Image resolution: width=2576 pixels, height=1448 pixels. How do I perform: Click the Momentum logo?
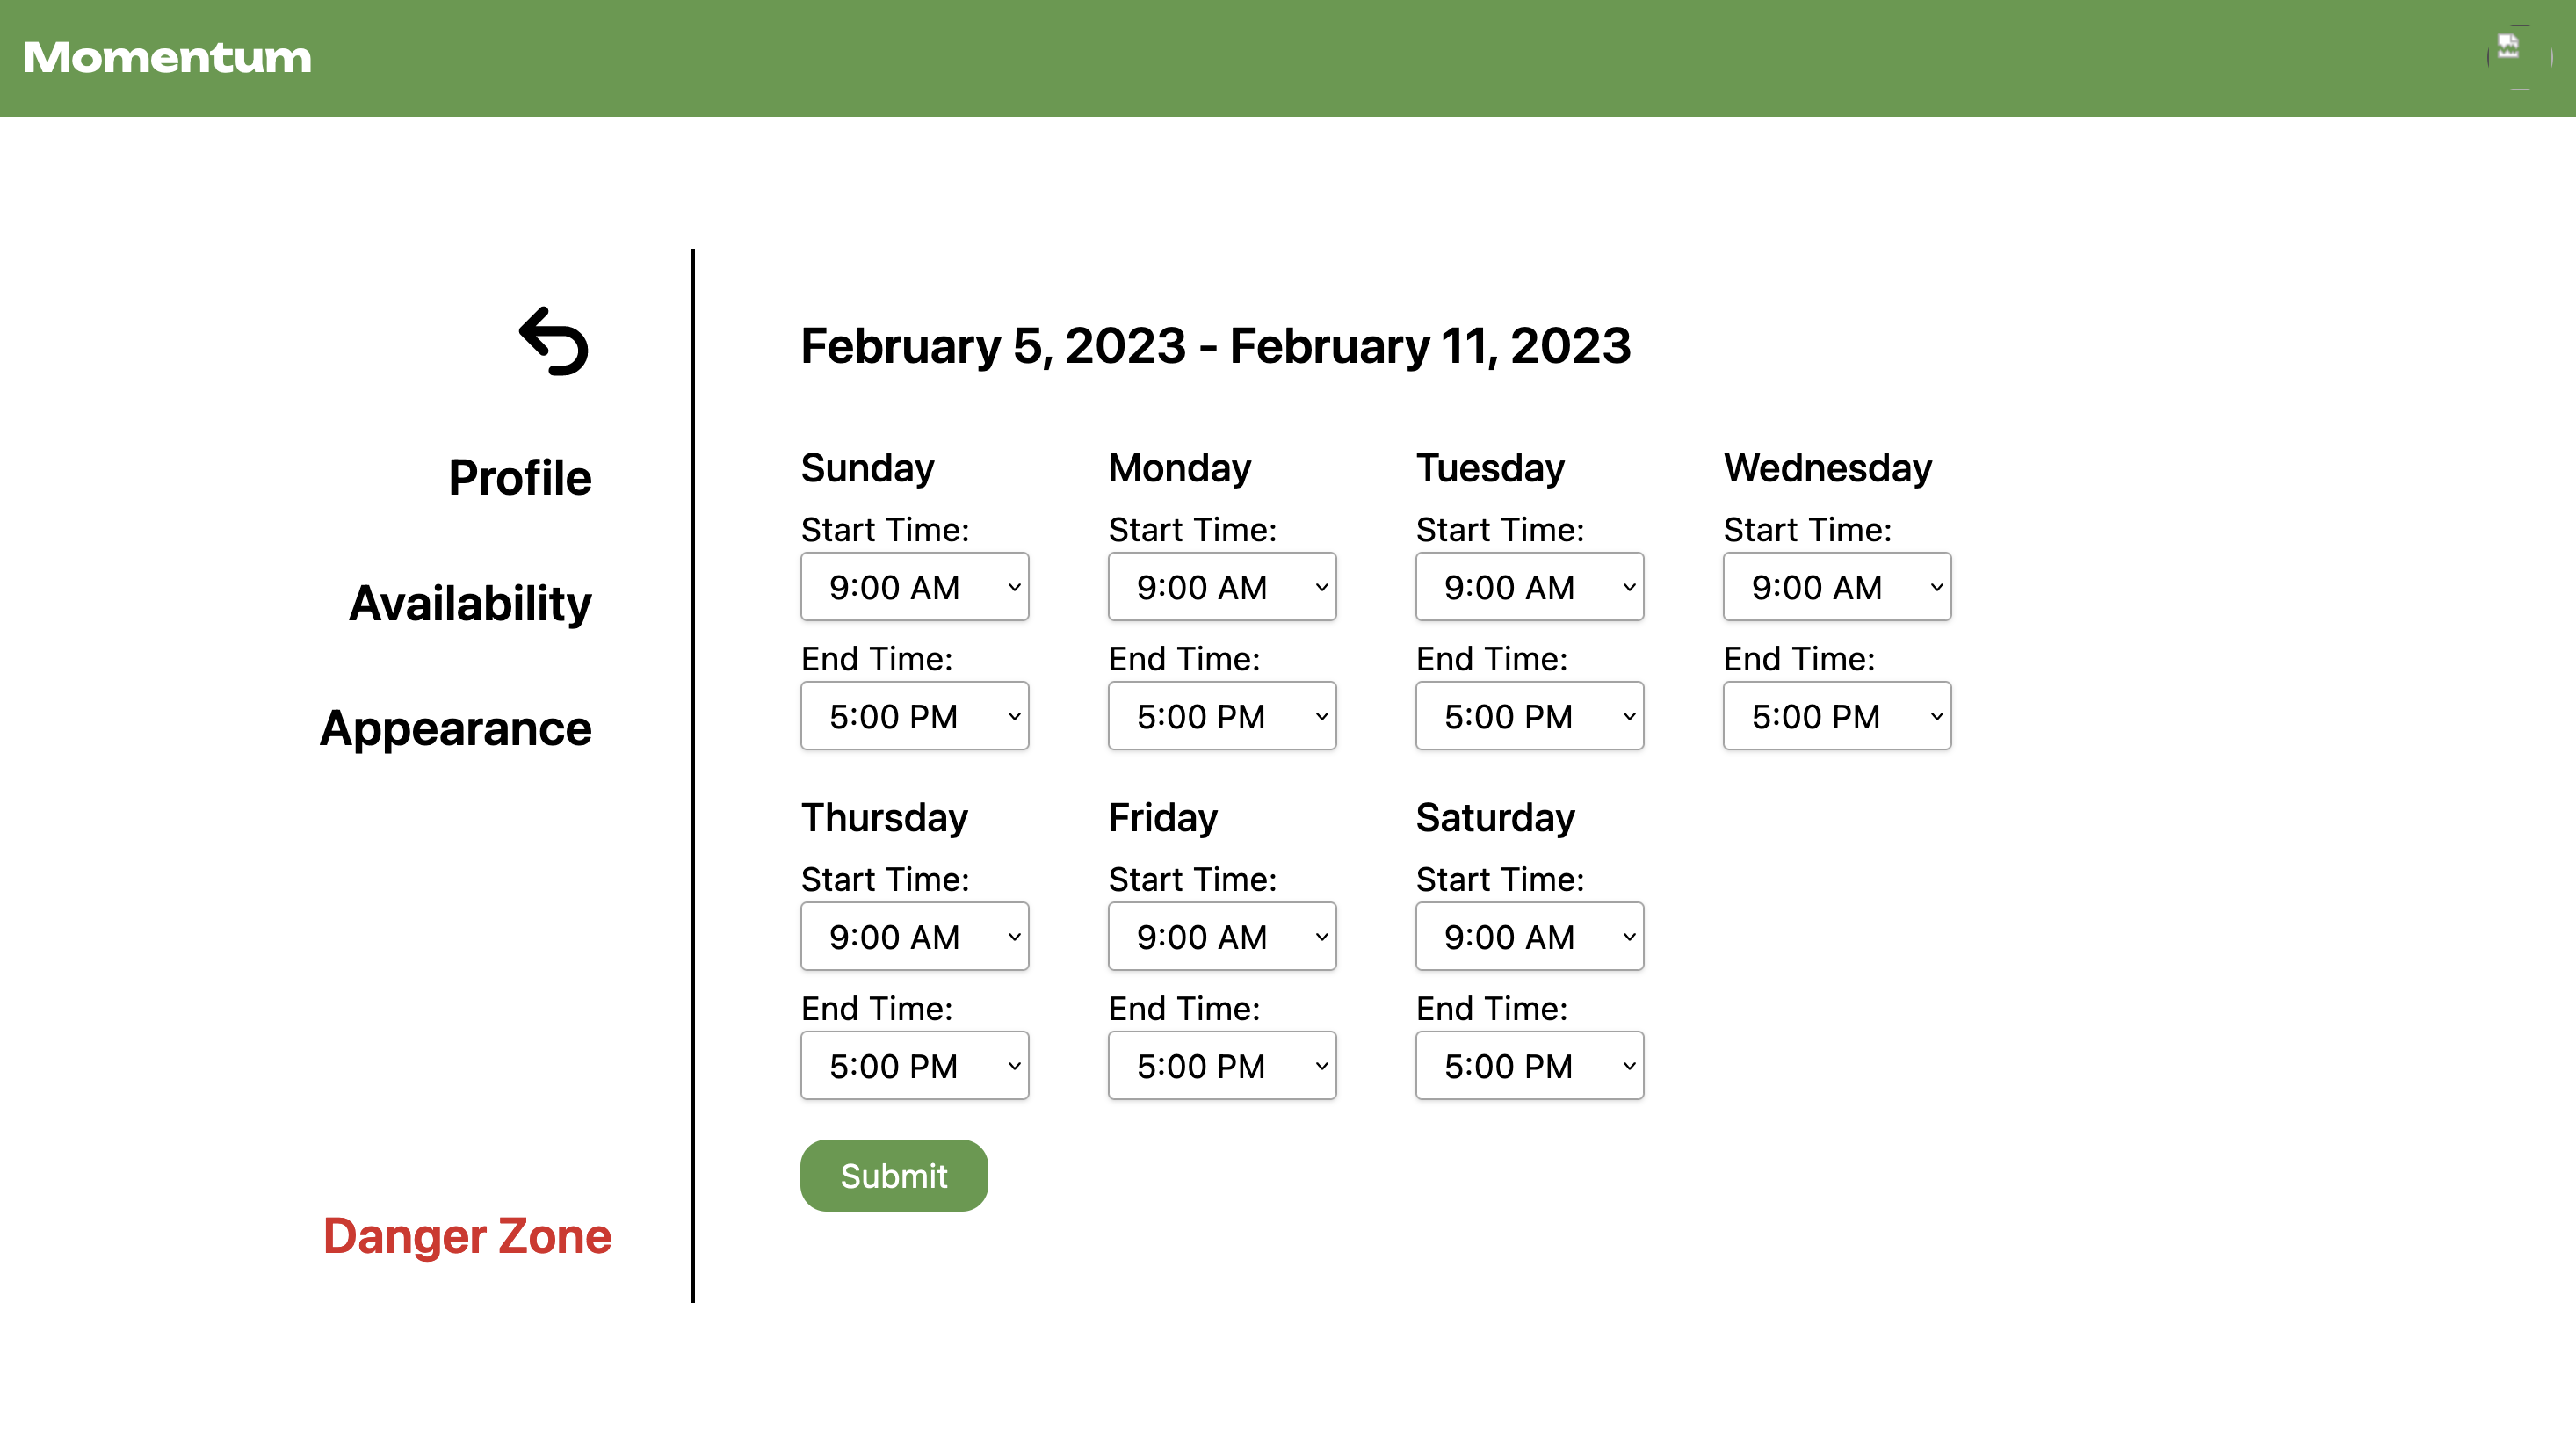point(167,58)
